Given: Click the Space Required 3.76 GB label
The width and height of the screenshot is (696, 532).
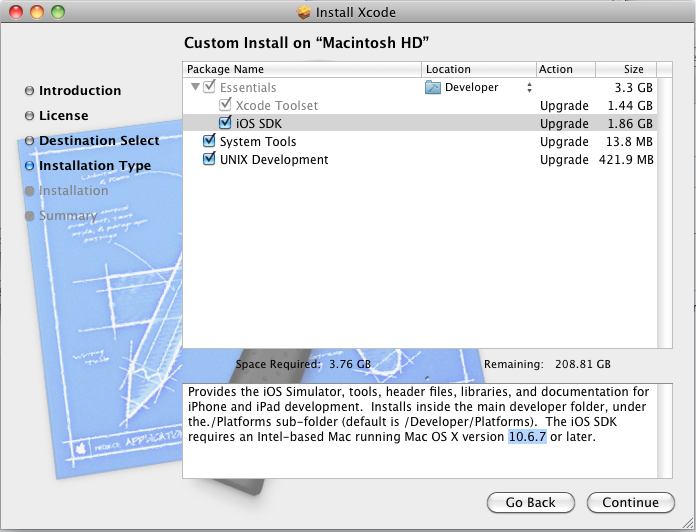Looking at the screenshot, I should coord(303,364).
